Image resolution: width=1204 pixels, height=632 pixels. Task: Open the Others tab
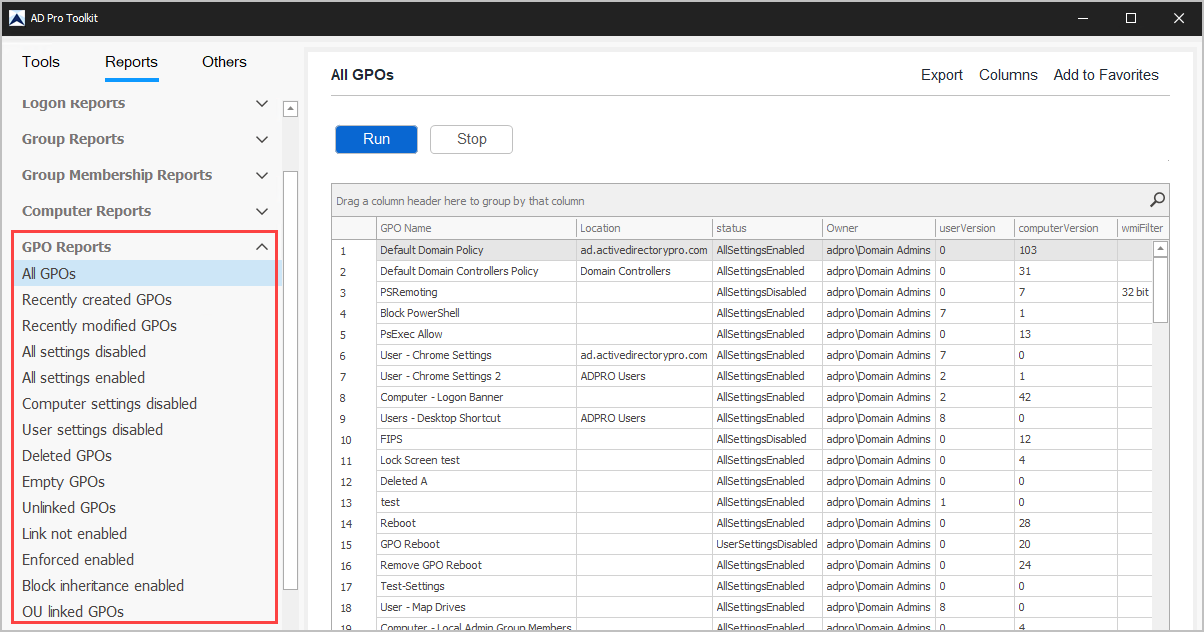coord(223,62)
